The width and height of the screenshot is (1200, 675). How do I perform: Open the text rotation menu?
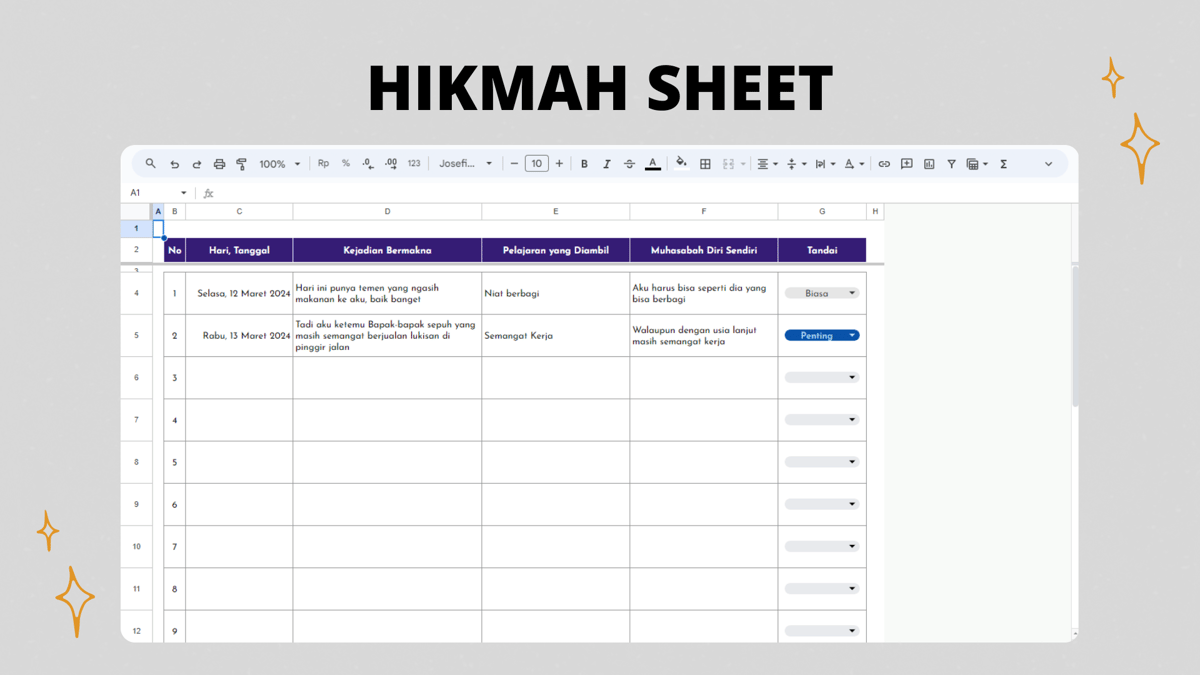coord(853,164)
